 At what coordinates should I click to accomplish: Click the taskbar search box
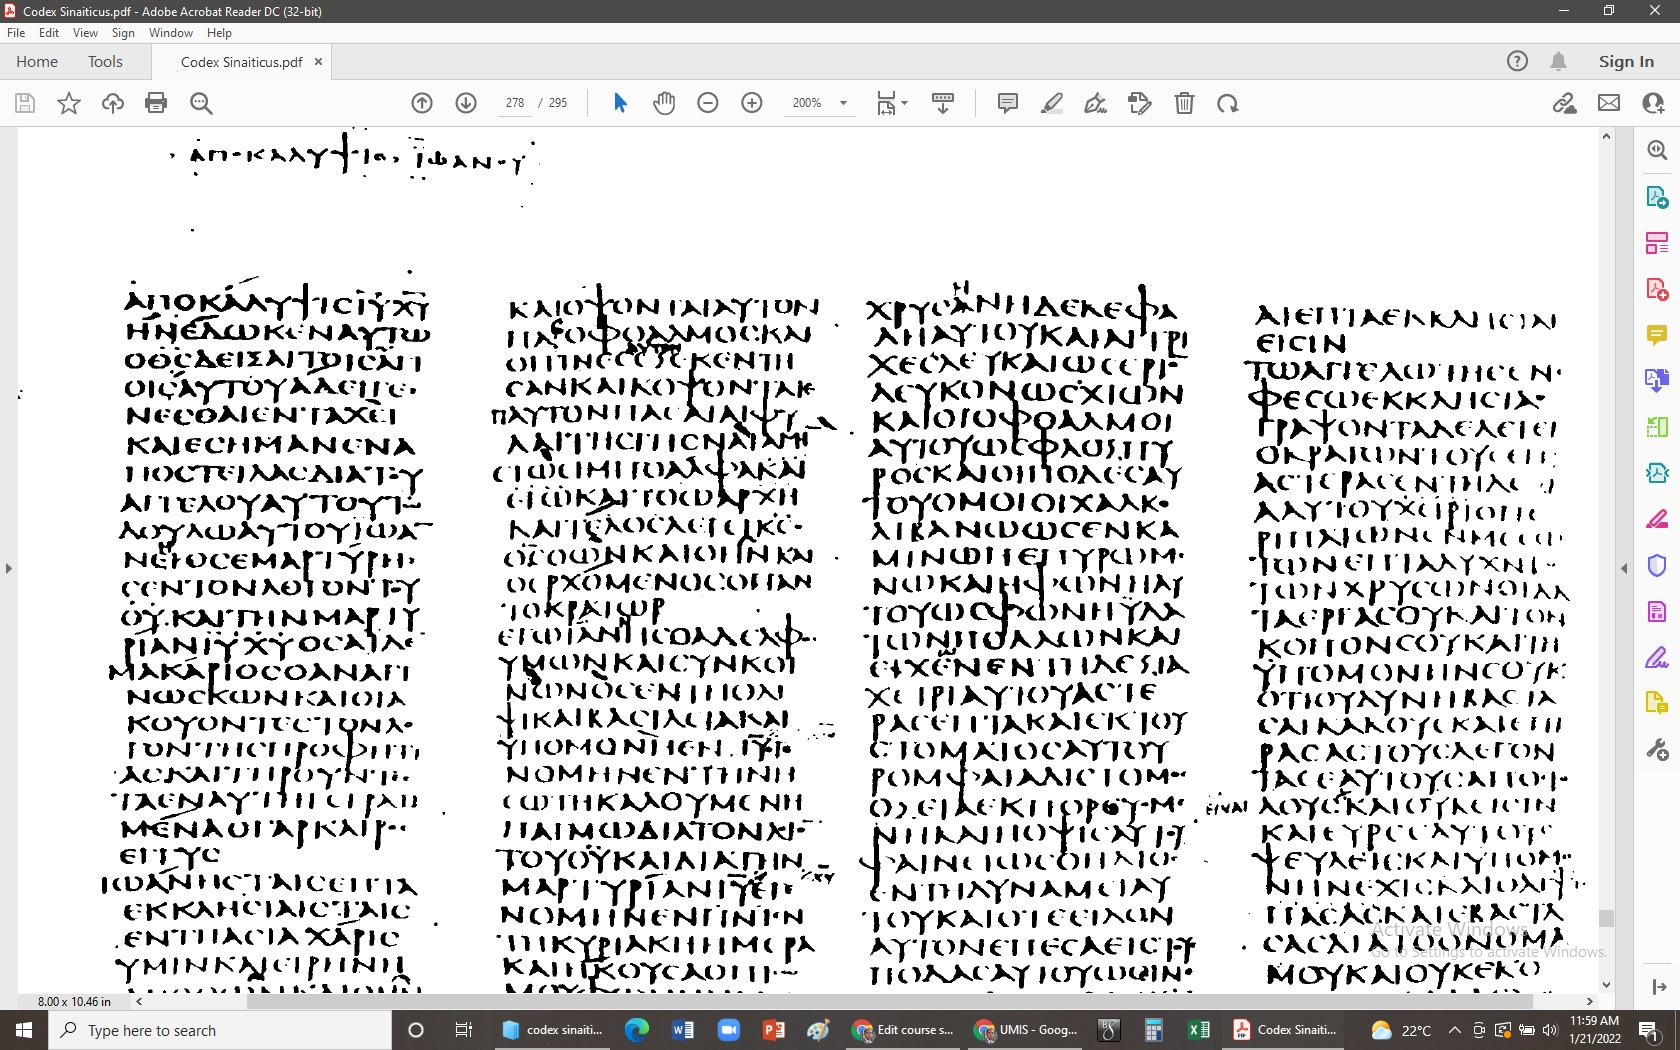click(220, 1030)
